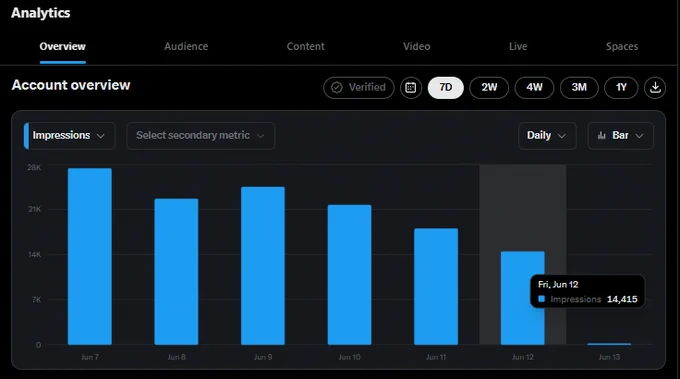Image resolution: width=680 pixels, height=379 pixels.
Task: Click the Jun 7 impressions bar
Action: click(90, 257)
